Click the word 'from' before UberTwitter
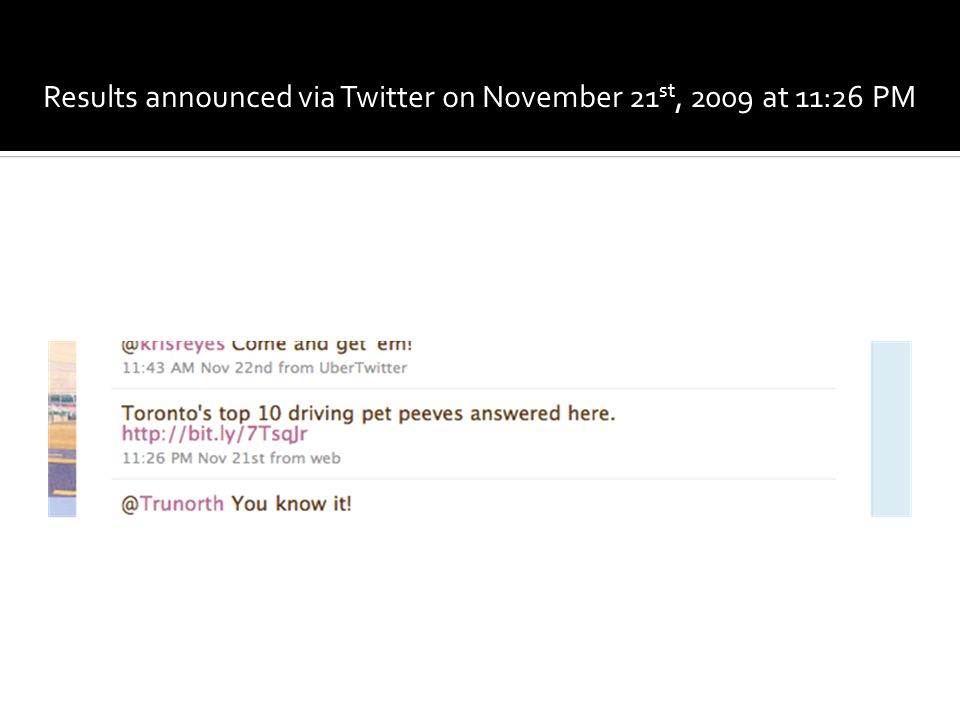The image size is (960, 720). tap(296, 368)
